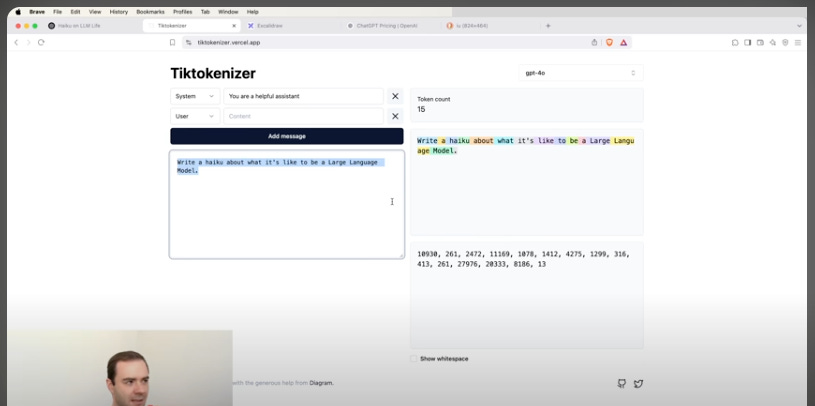Click token ID 27976 in the ID list

pos(460,265)
